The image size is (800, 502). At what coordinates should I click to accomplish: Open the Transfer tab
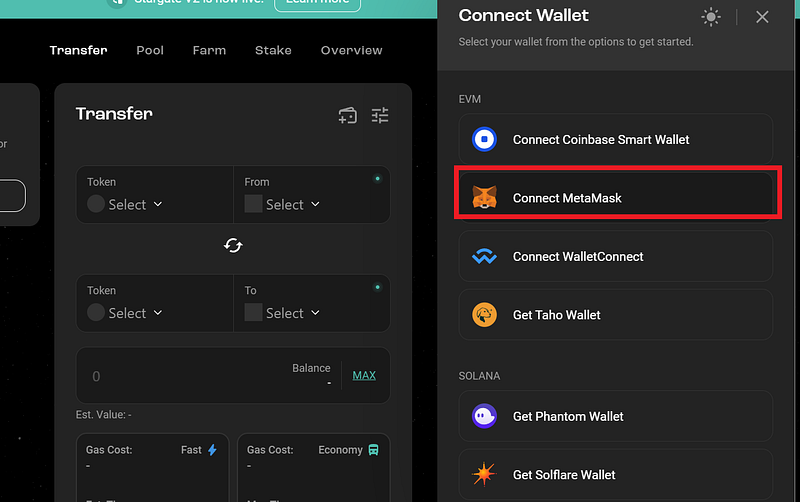pyautogui.click(x=78, y=50)
